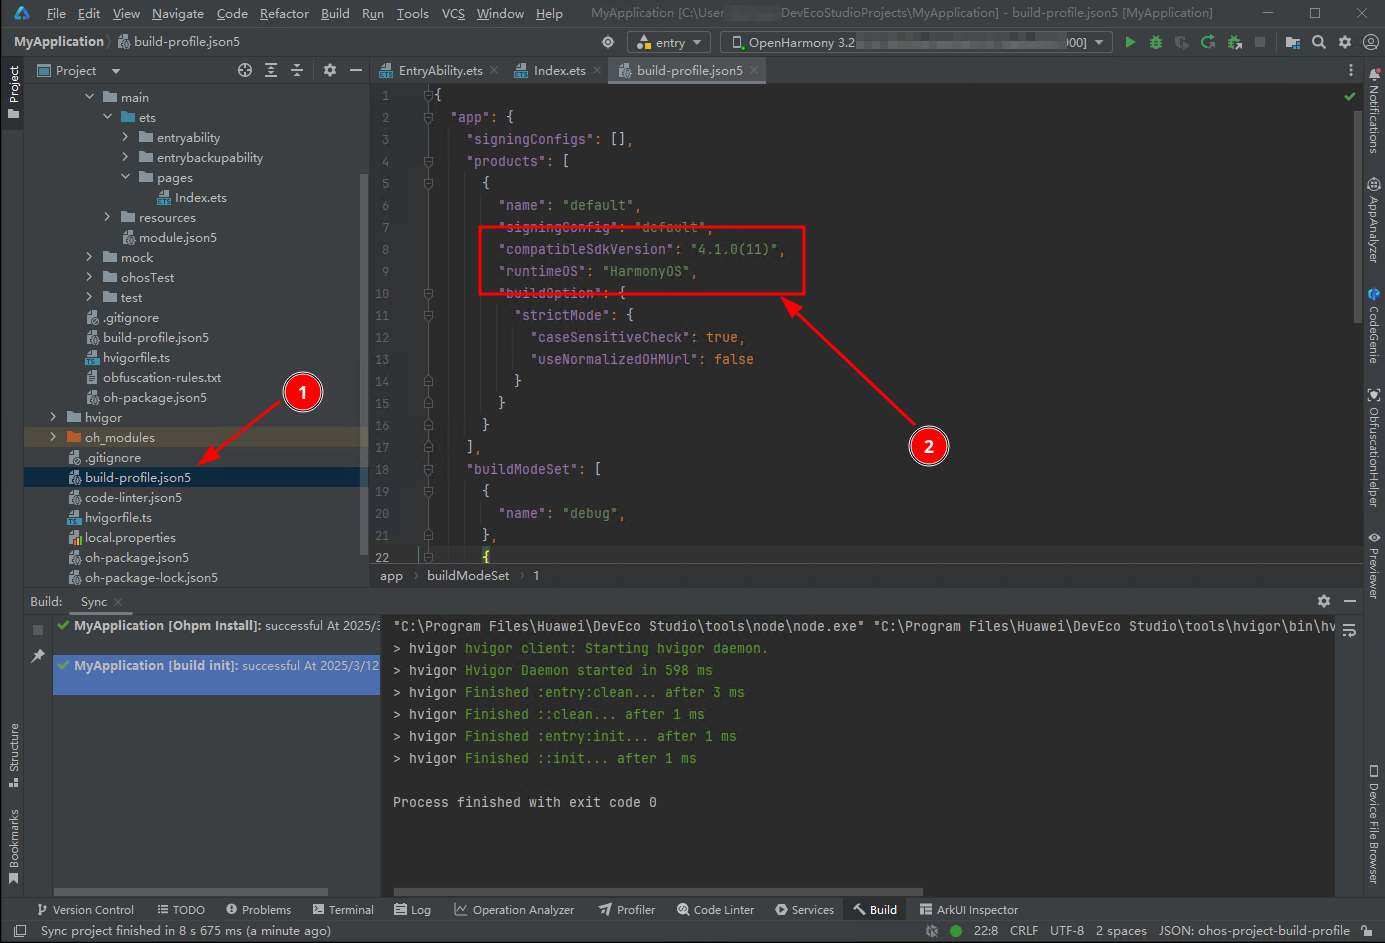1385x943 pixels.
Task: Click the green inspection checkmark in editor
Action: tap(1350, 96)
